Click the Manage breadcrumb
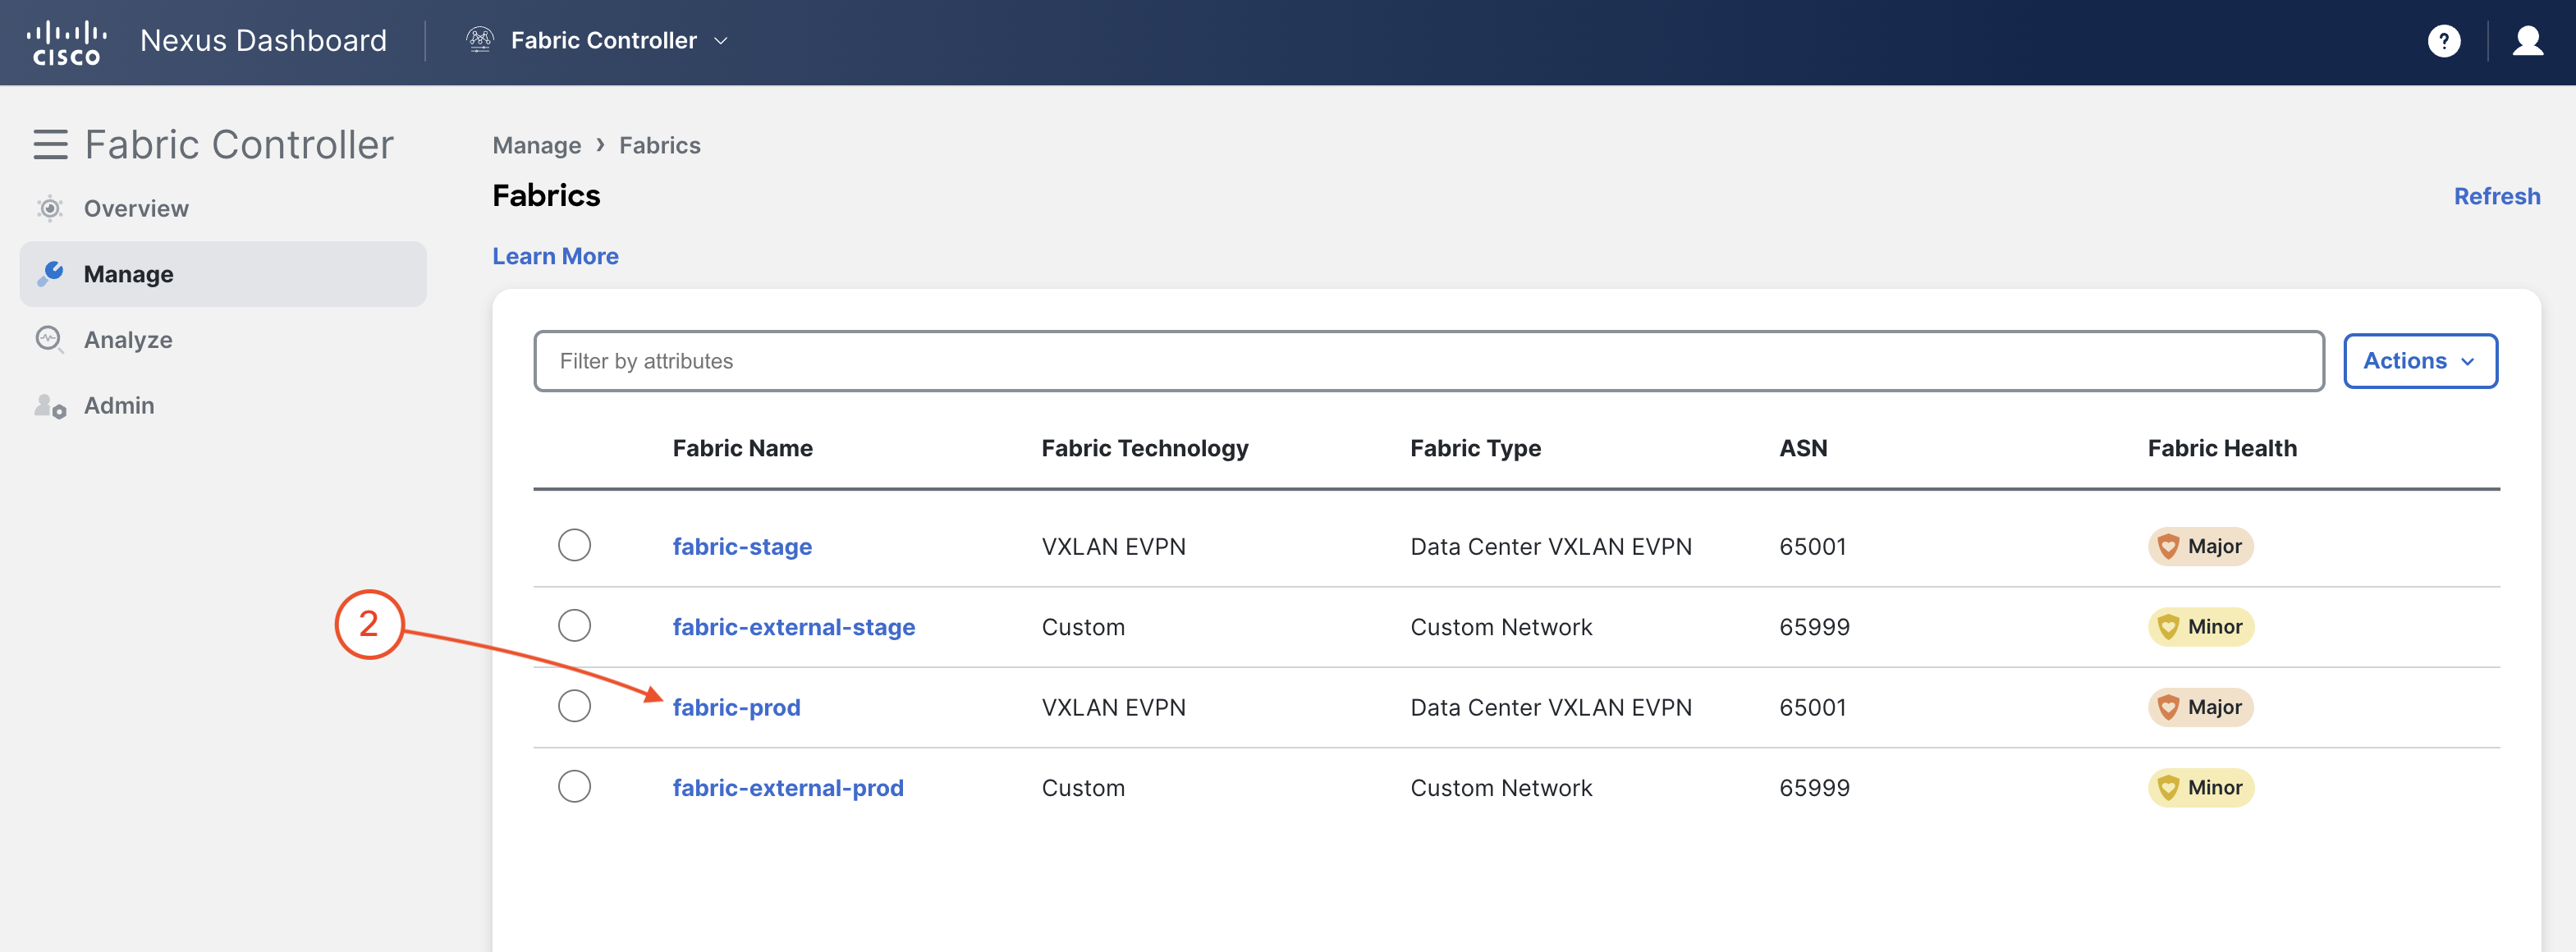2576x952 pixels. click(537, 145)
